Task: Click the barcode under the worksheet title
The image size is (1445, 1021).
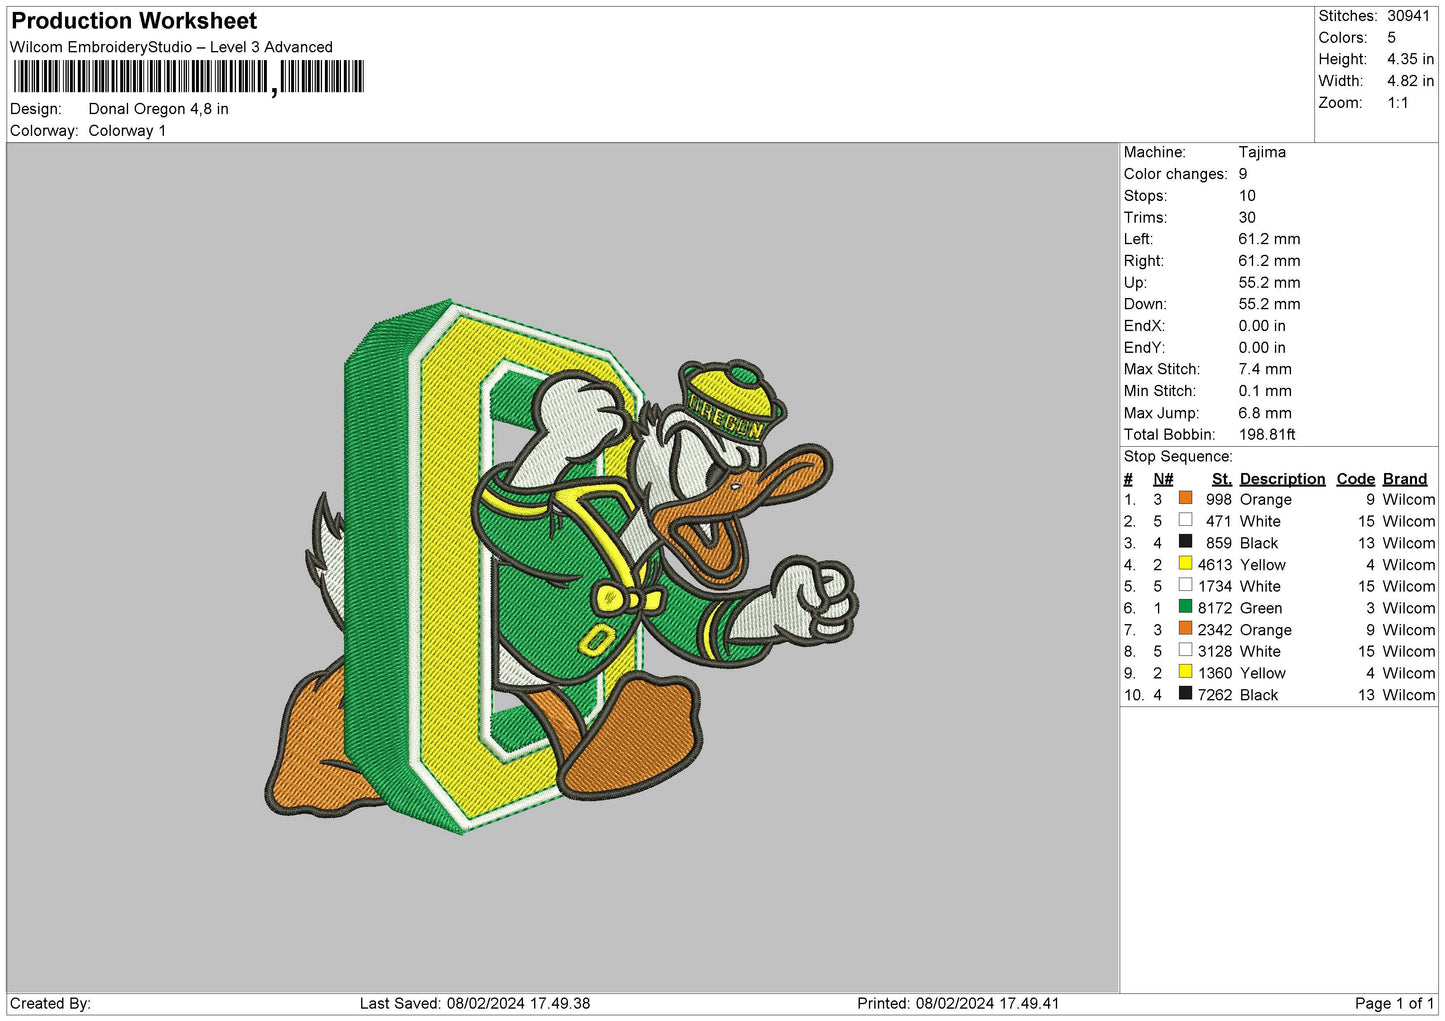Action: coord(189,77)
